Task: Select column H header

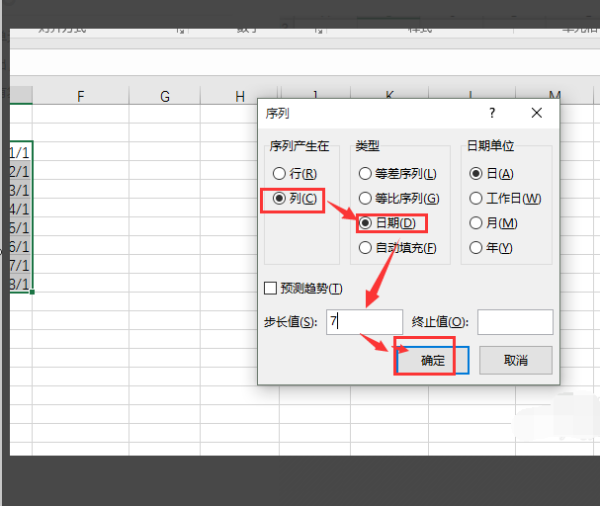Action: [240, 96]
